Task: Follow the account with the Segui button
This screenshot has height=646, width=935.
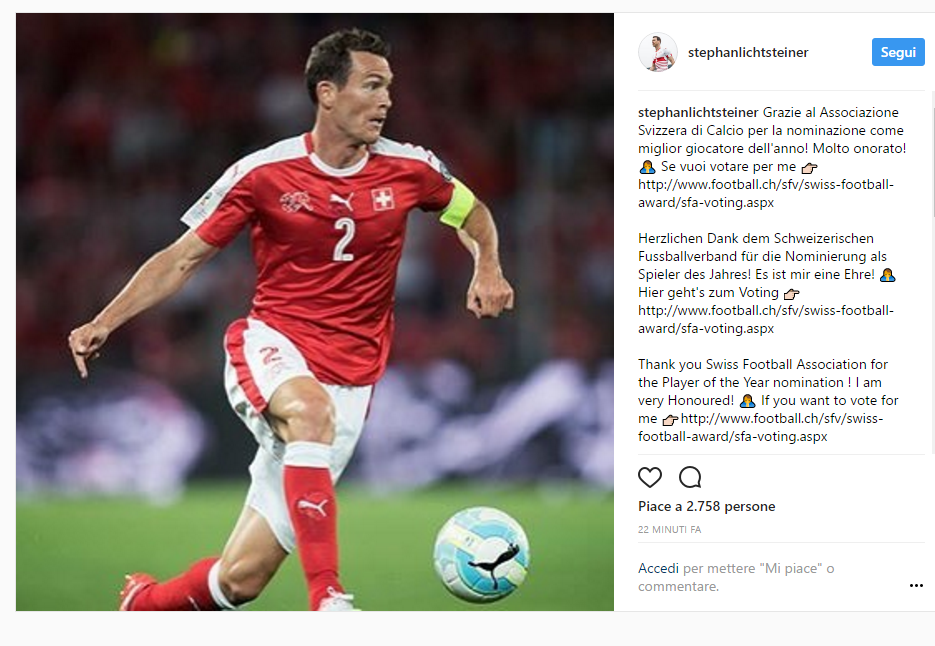Action: pyautogui.click(x=898, y=52)
